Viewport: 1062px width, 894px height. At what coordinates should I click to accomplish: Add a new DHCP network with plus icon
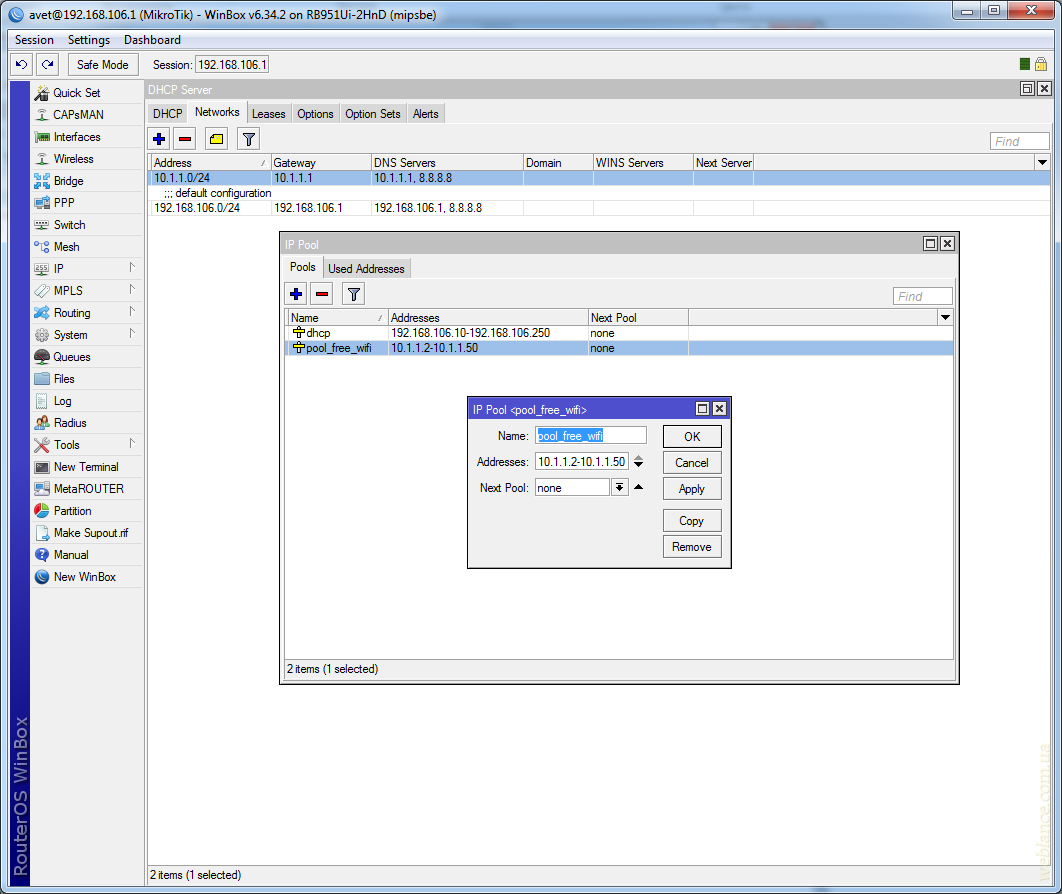pyautogui.click(x=159, y=139)
